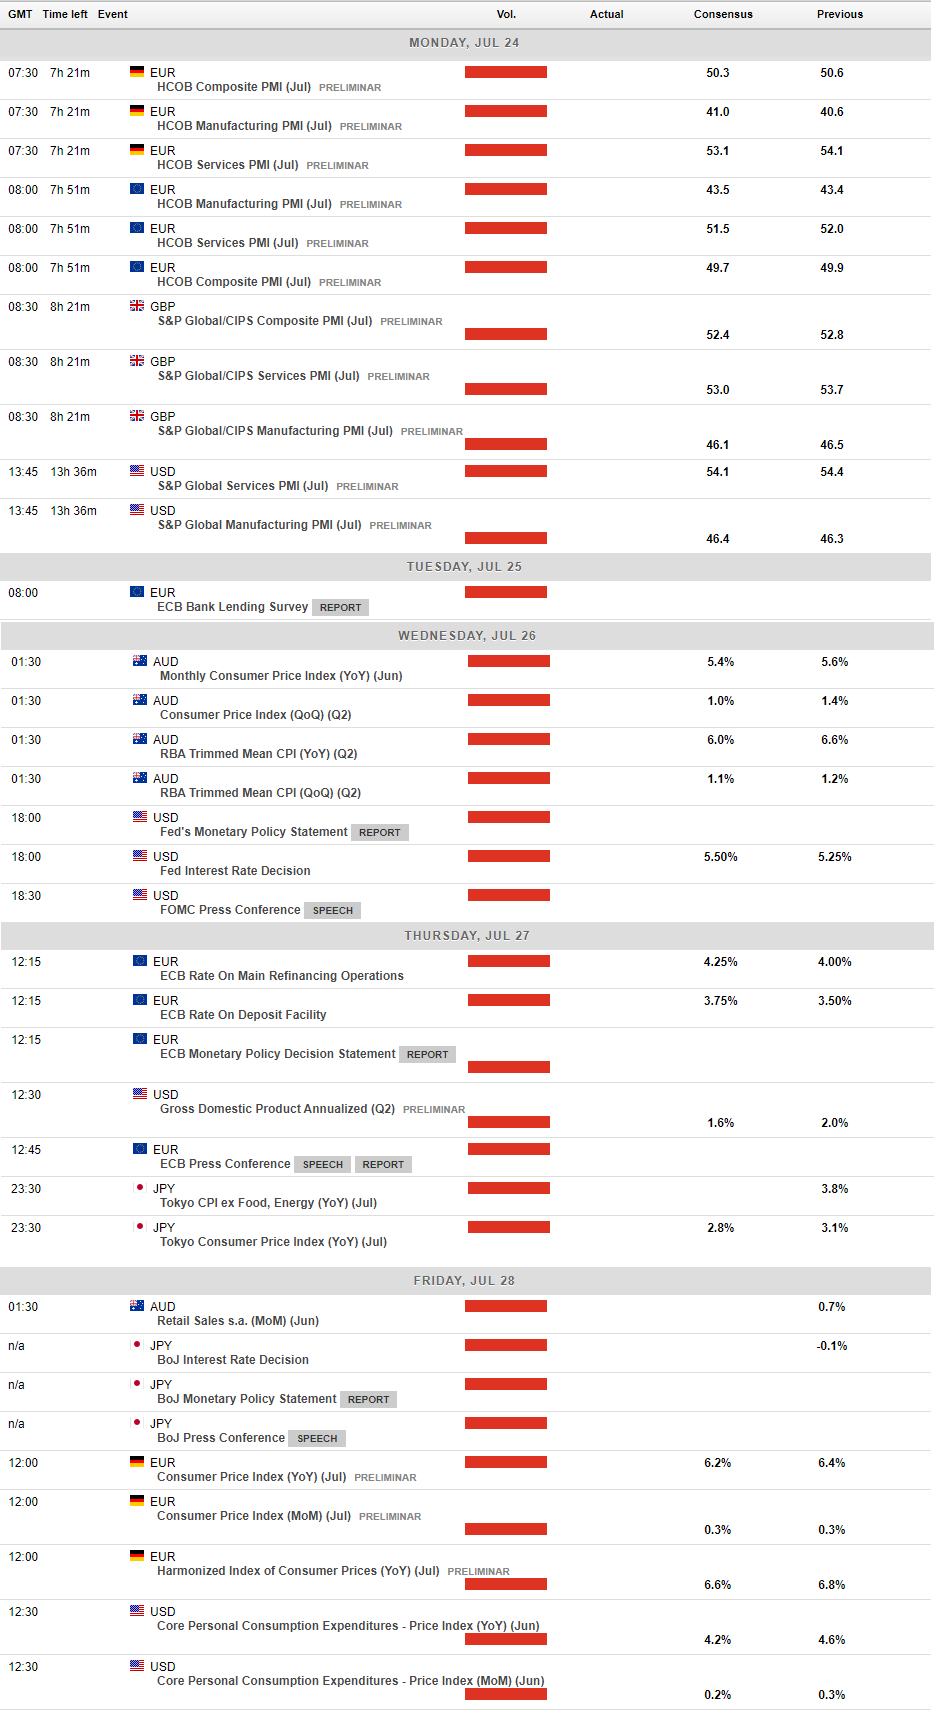The height and width of the screenshot is (1732, 948).
Task: Click the Japan flag for Tokyo Consumer Price Index
Action: point(140,1227)
